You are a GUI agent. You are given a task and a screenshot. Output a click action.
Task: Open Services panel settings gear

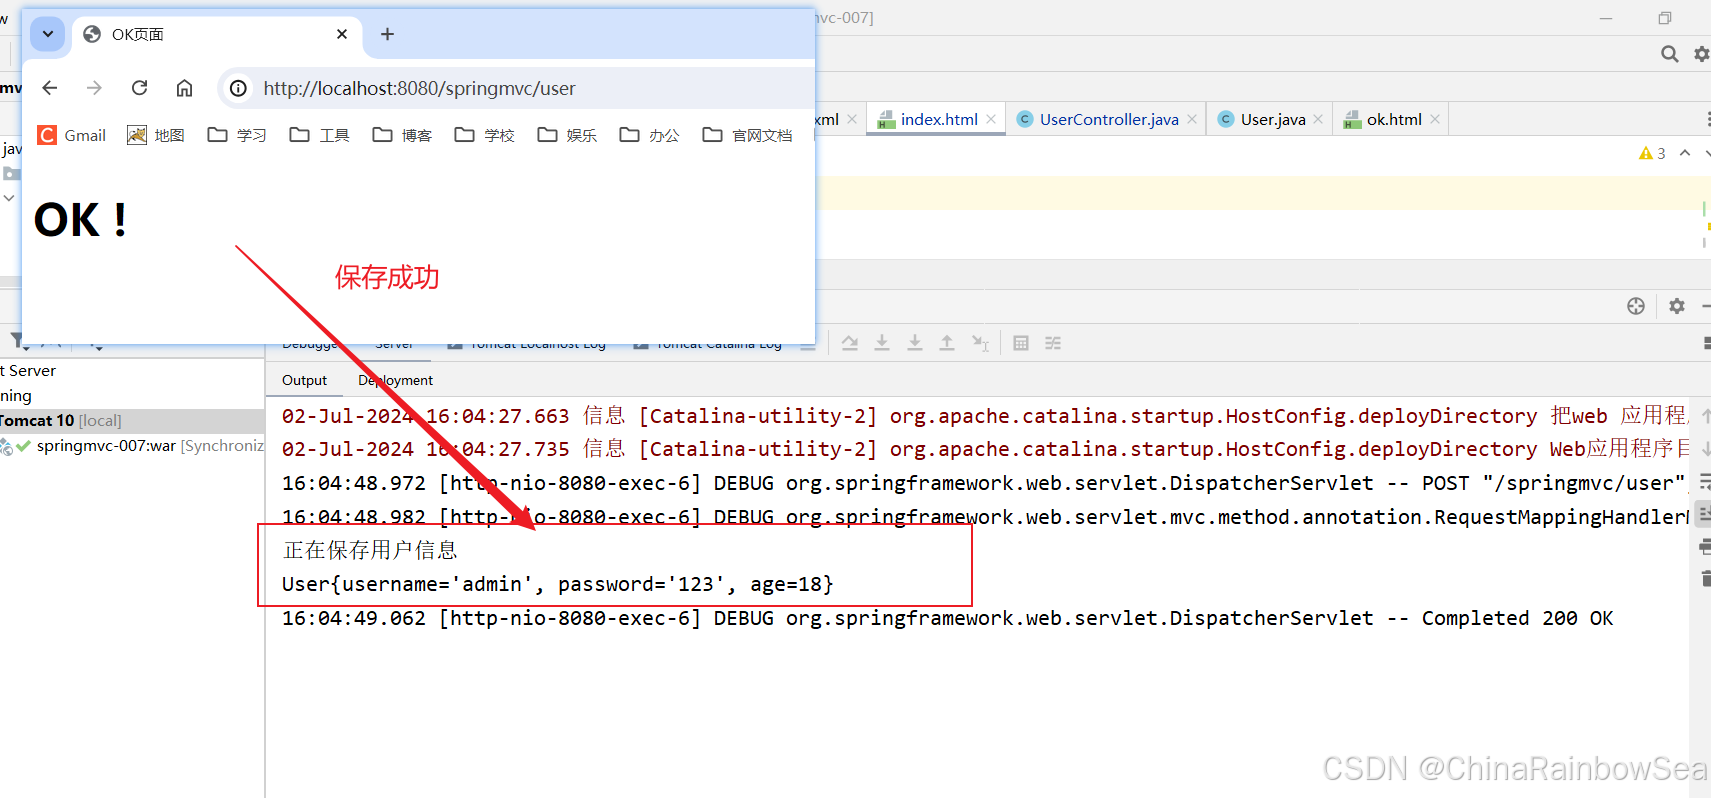1677,306
